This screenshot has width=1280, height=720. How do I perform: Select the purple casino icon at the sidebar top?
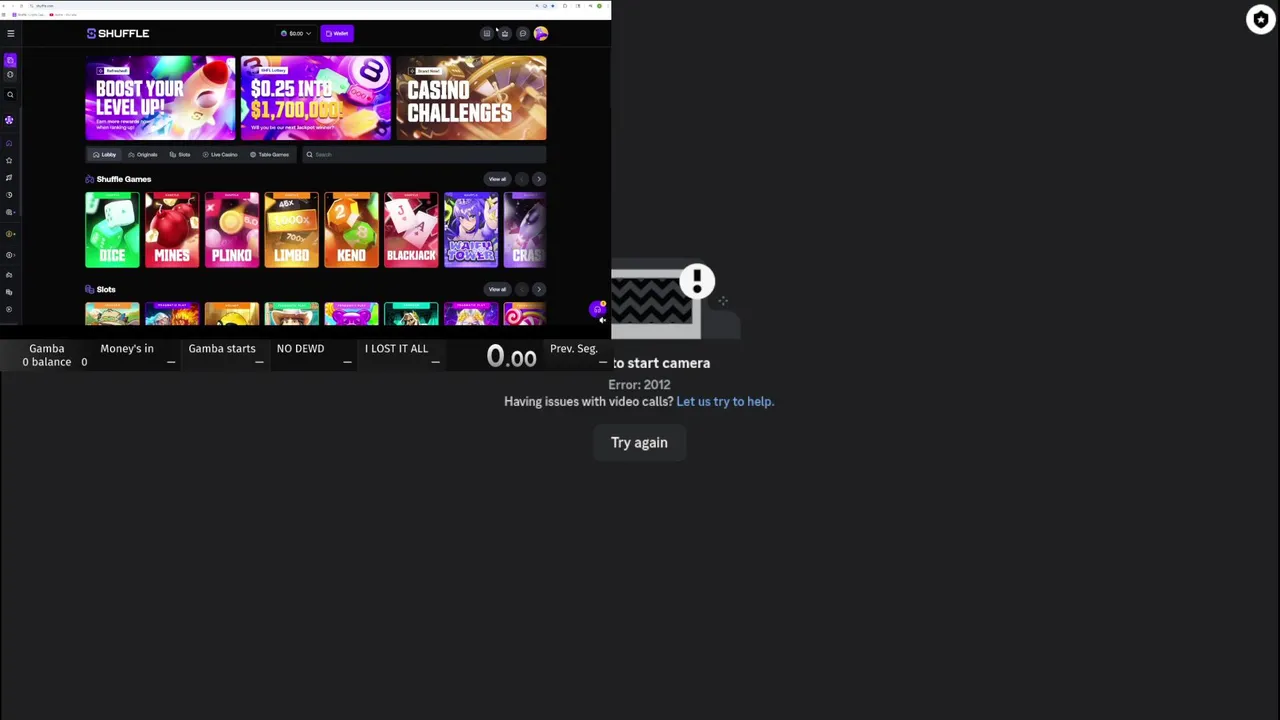point(10,61)
